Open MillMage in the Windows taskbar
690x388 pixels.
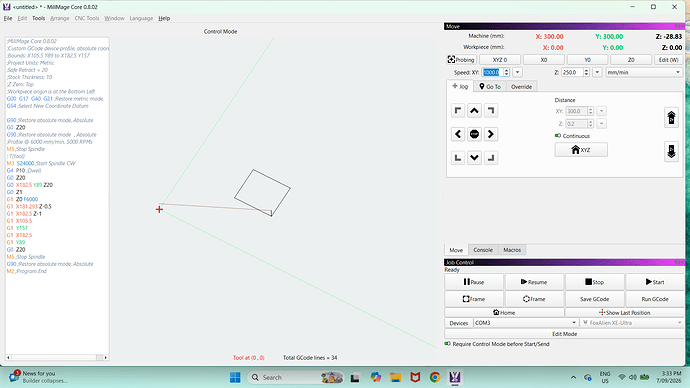[455, 377]
